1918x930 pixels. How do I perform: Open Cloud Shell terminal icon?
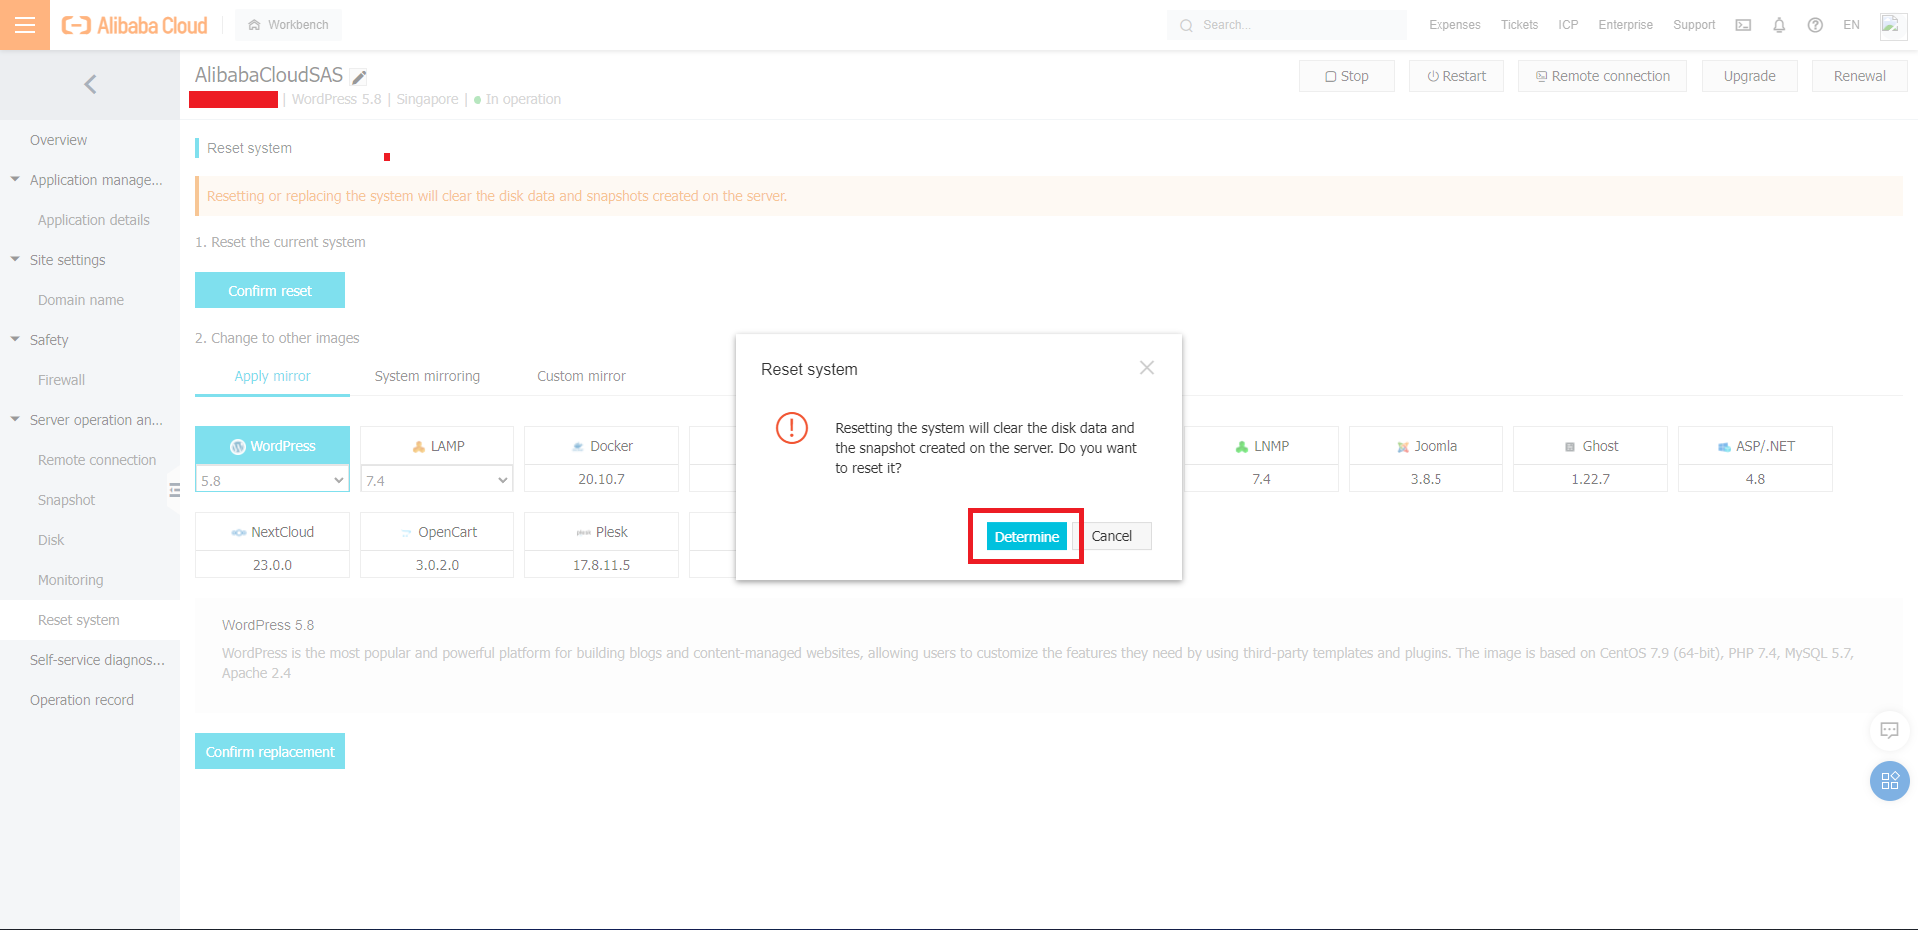(1743, 25)
